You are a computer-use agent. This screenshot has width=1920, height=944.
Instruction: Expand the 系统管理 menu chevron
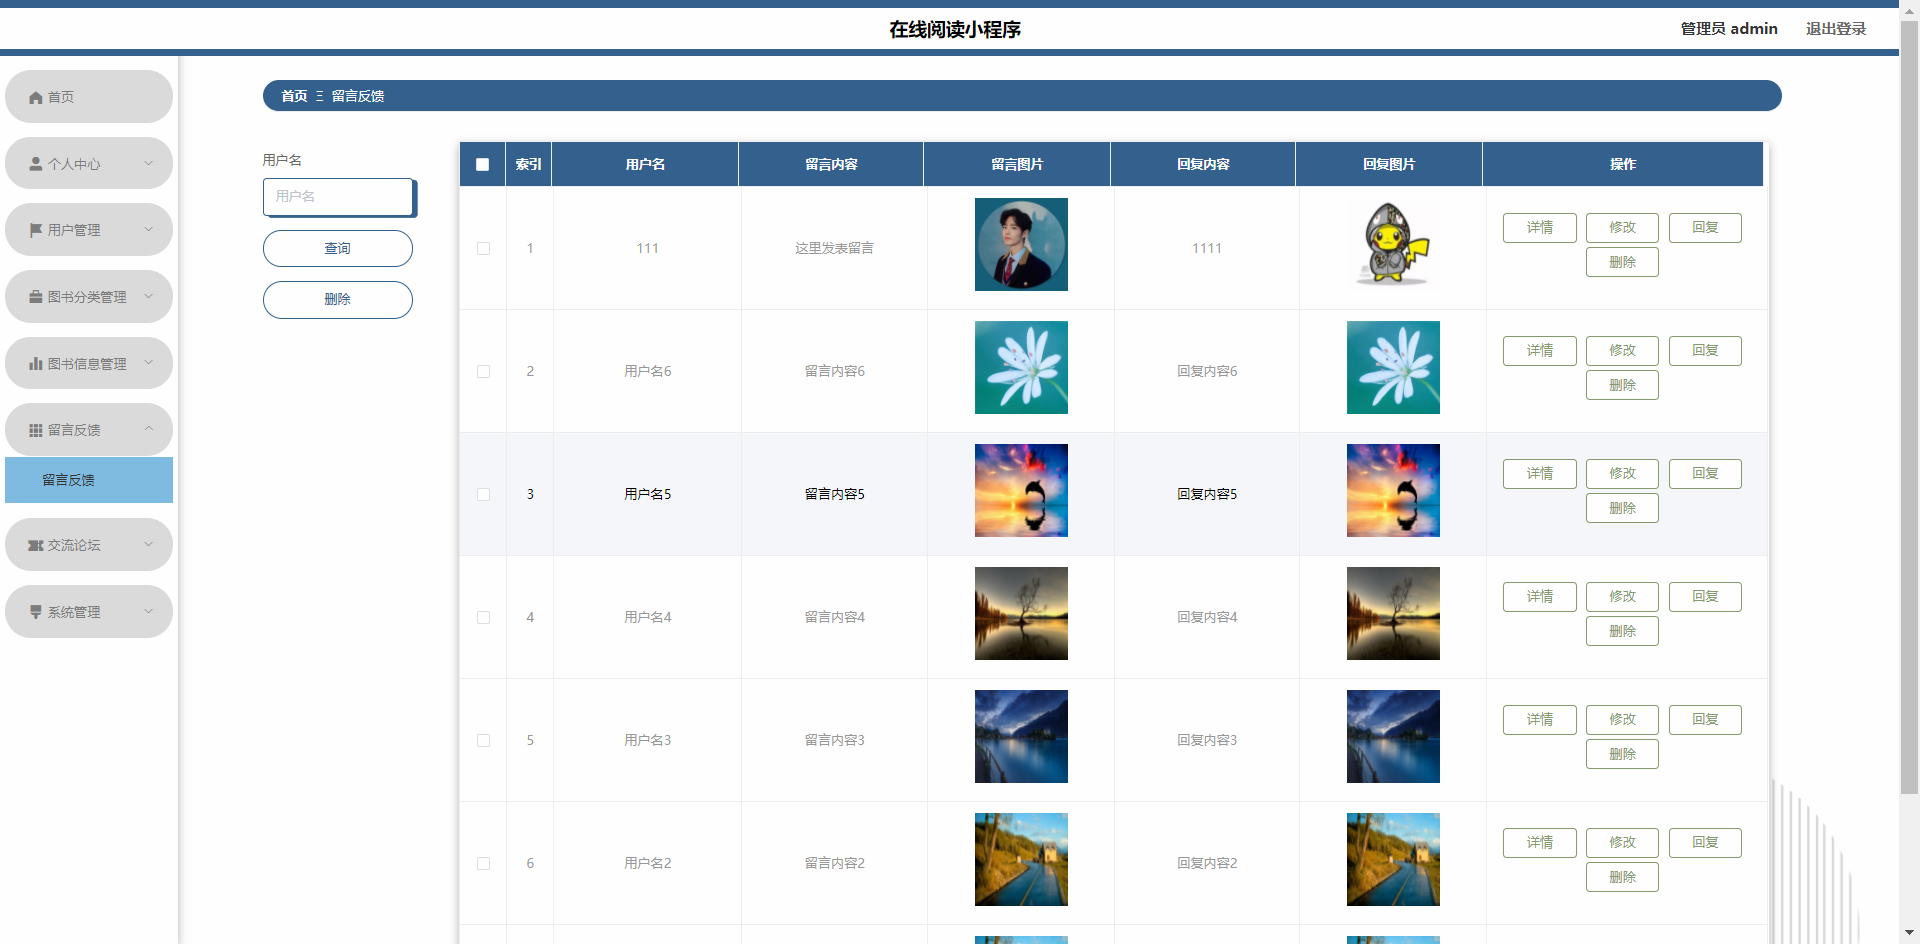149,611
